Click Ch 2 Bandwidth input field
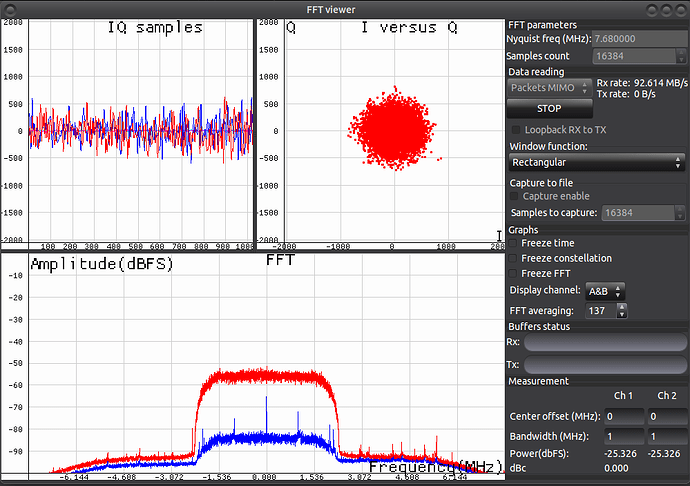The image size is (690, 486). 665,437
